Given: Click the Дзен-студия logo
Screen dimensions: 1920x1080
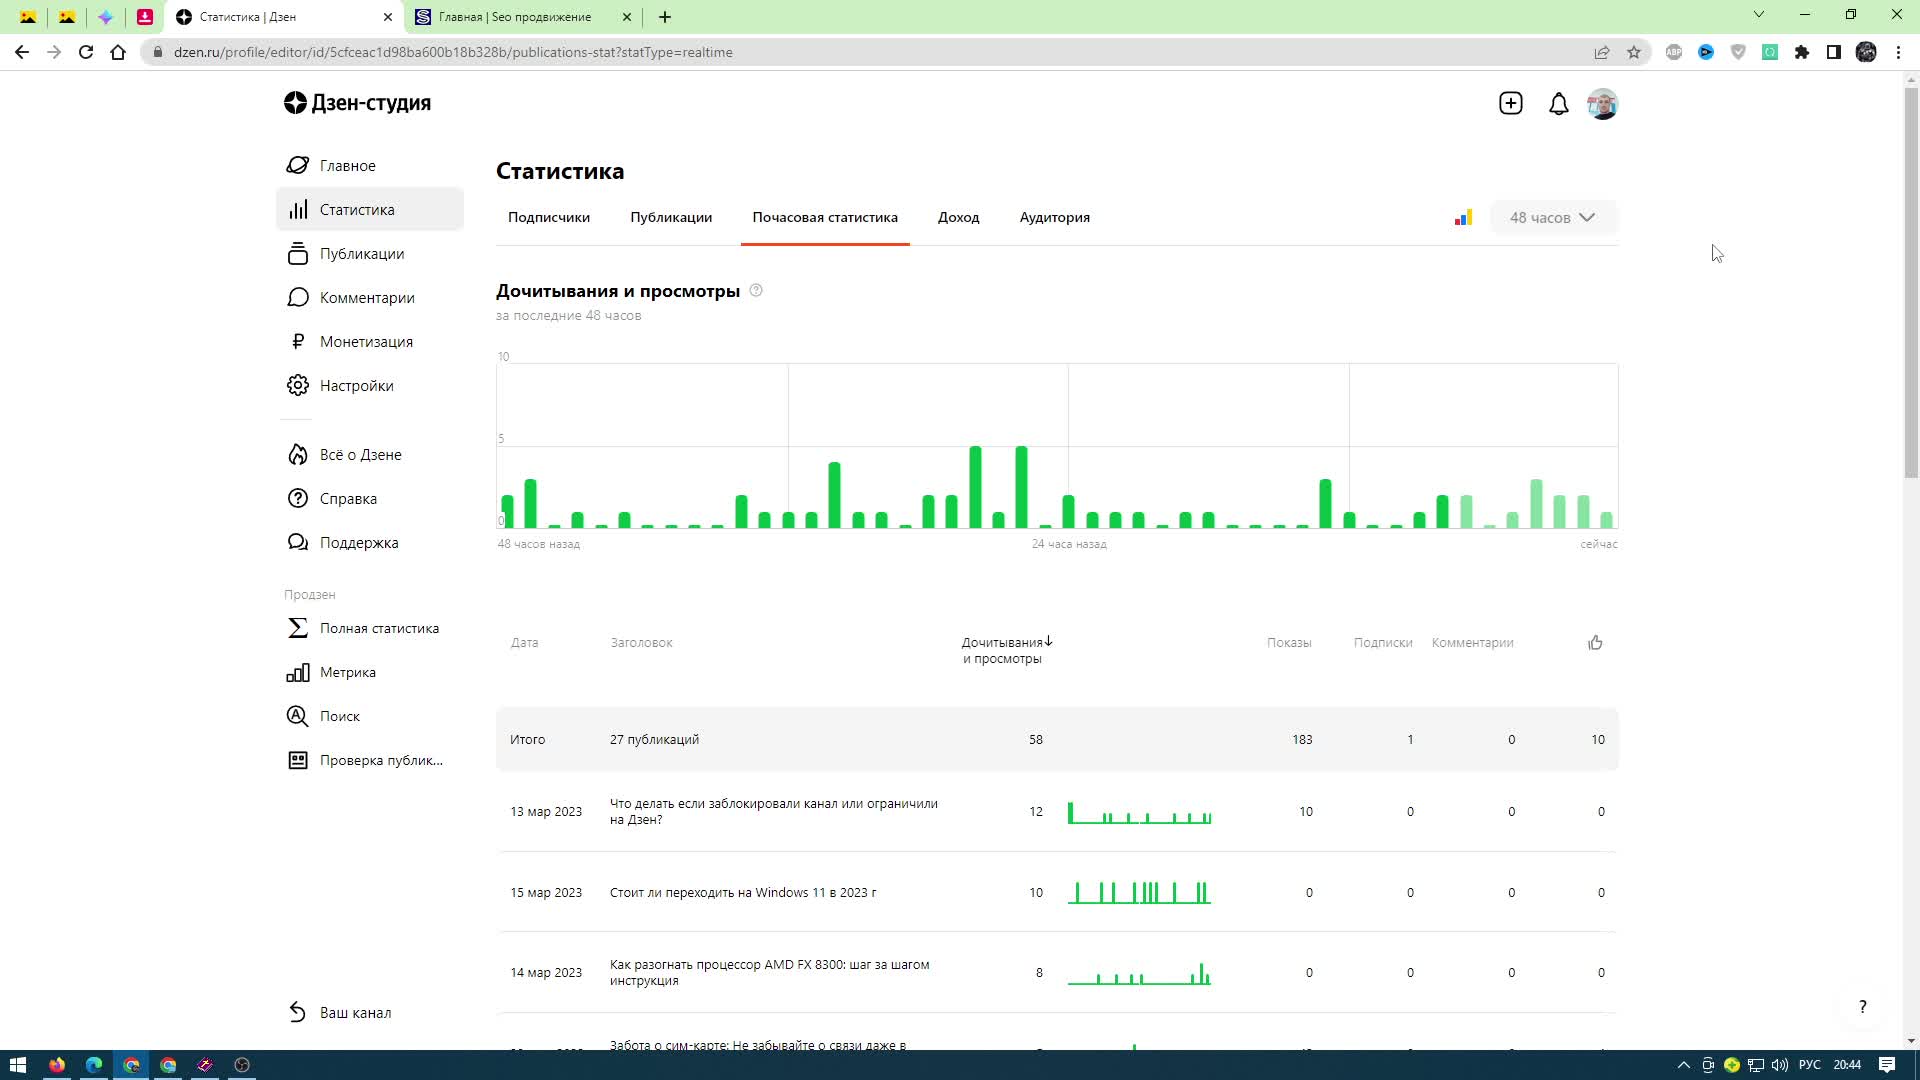Looking at the screenshot, I should pyautogui.click(x=357, y=103).
